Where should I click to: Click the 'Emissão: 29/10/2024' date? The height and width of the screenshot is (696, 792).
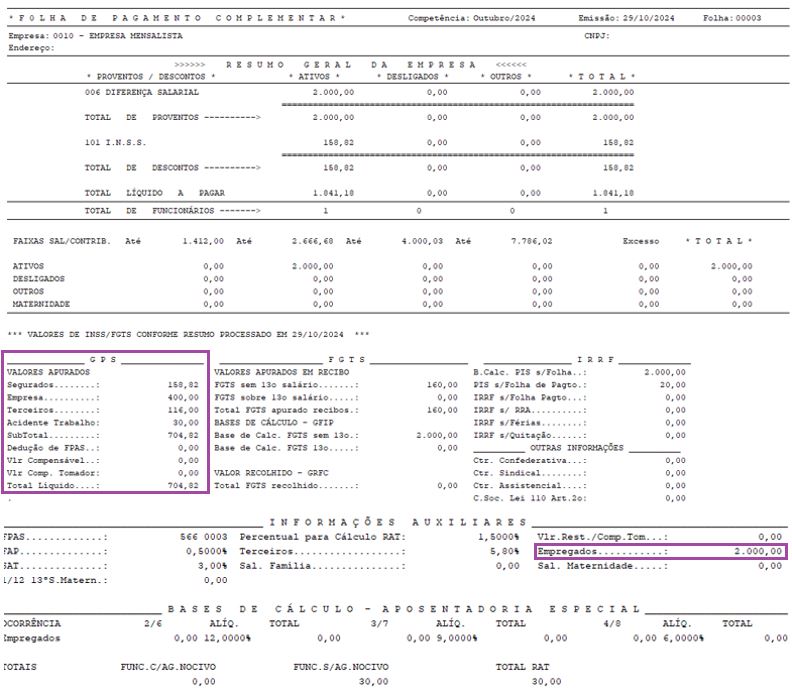coord(626,18)
